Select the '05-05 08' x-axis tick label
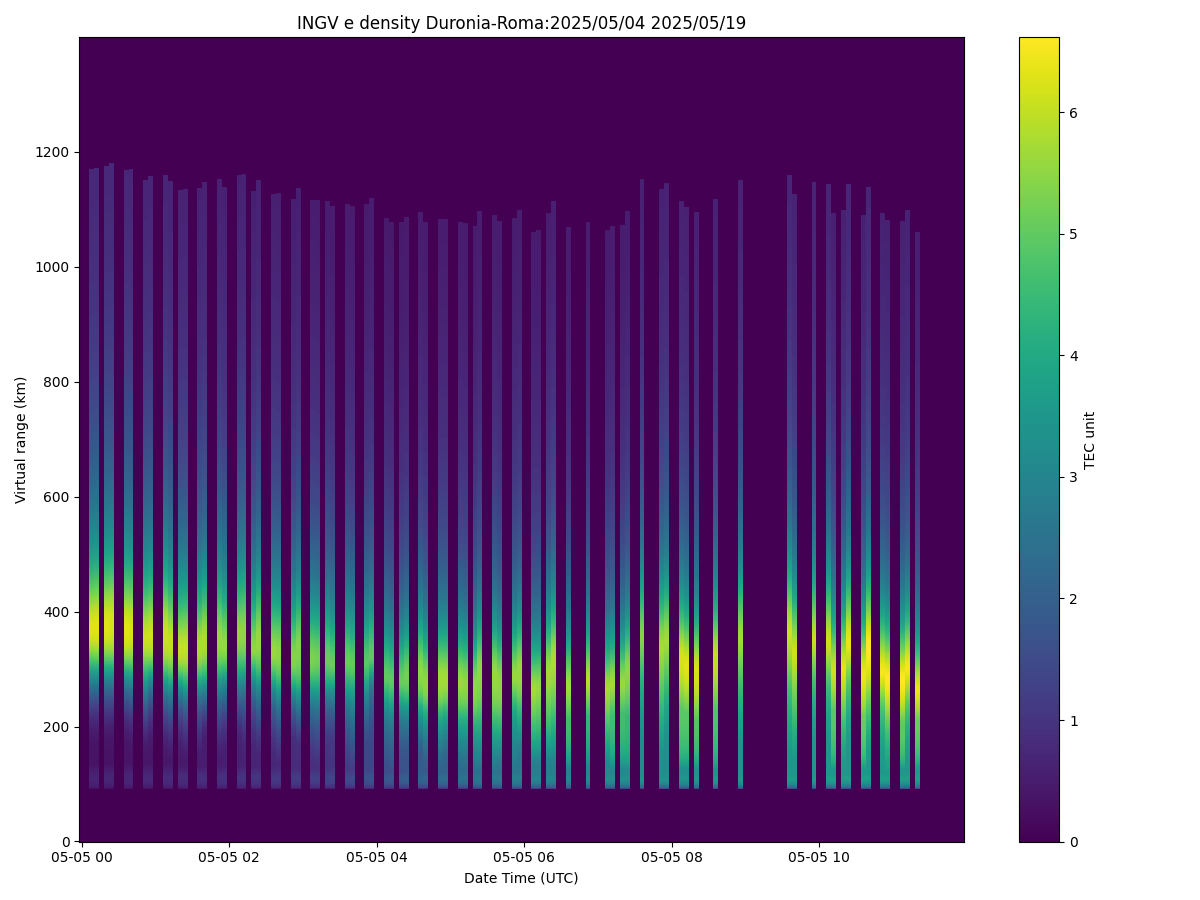The image size is (1200, 900). (671, 857)
